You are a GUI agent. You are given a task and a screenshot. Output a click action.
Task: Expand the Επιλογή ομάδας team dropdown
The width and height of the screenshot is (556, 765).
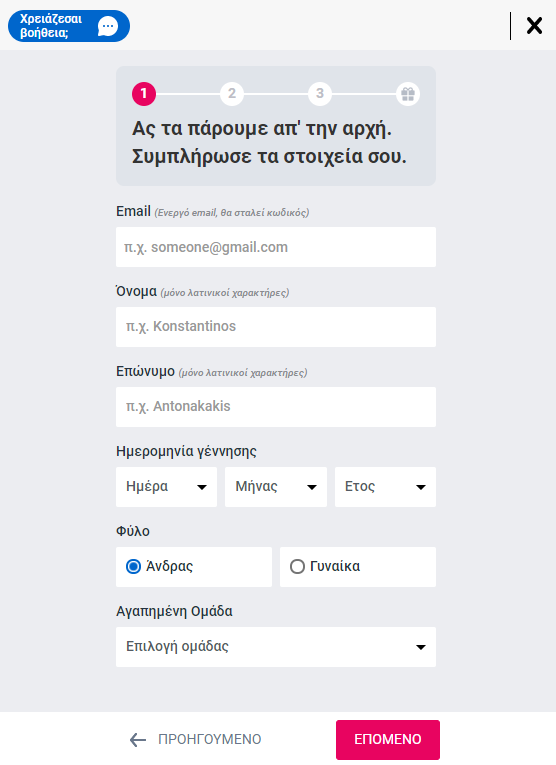(x=276, y=647)
